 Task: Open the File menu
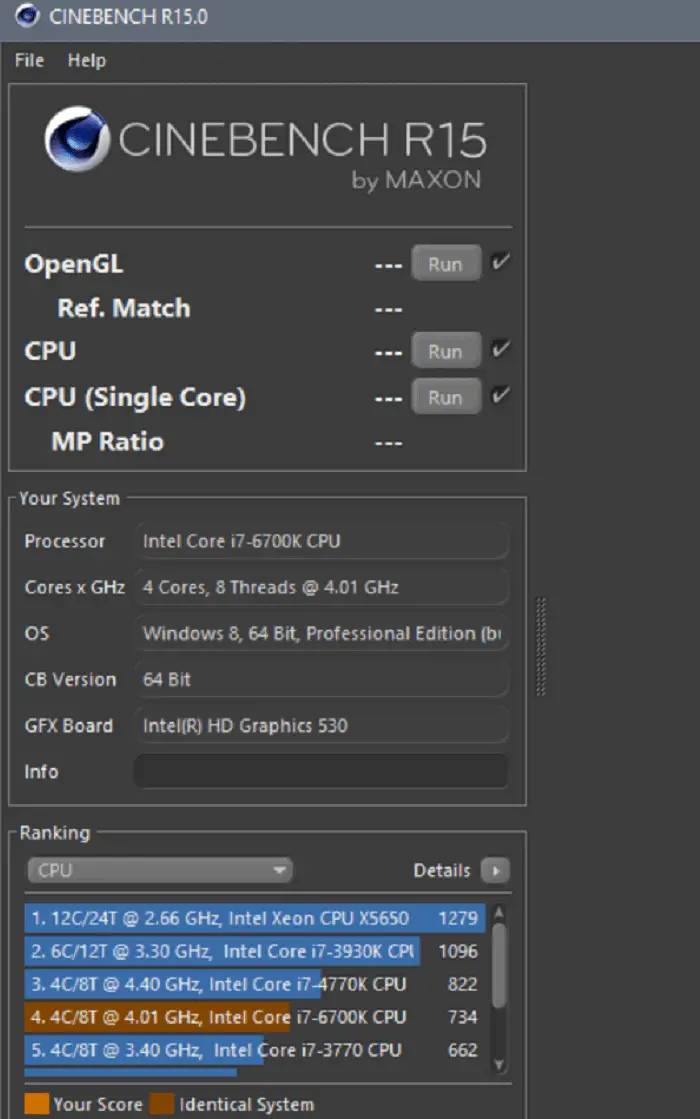pyautogui.click(x=29, y=61)
